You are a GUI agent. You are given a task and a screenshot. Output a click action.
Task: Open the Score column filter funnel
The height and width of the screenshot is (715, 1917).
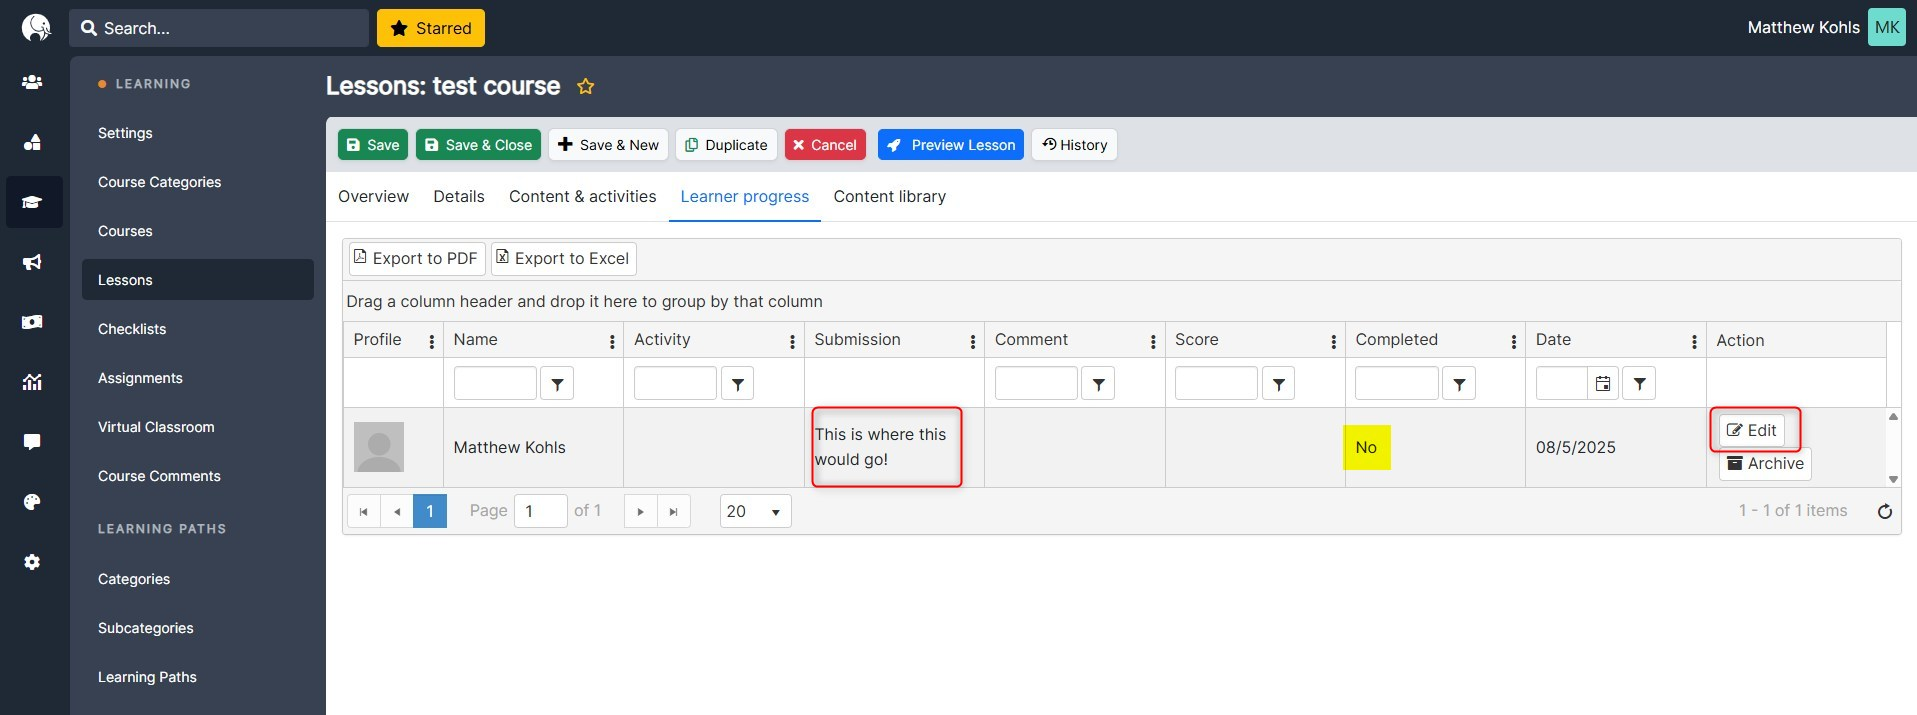click(x=1278, y=384)
